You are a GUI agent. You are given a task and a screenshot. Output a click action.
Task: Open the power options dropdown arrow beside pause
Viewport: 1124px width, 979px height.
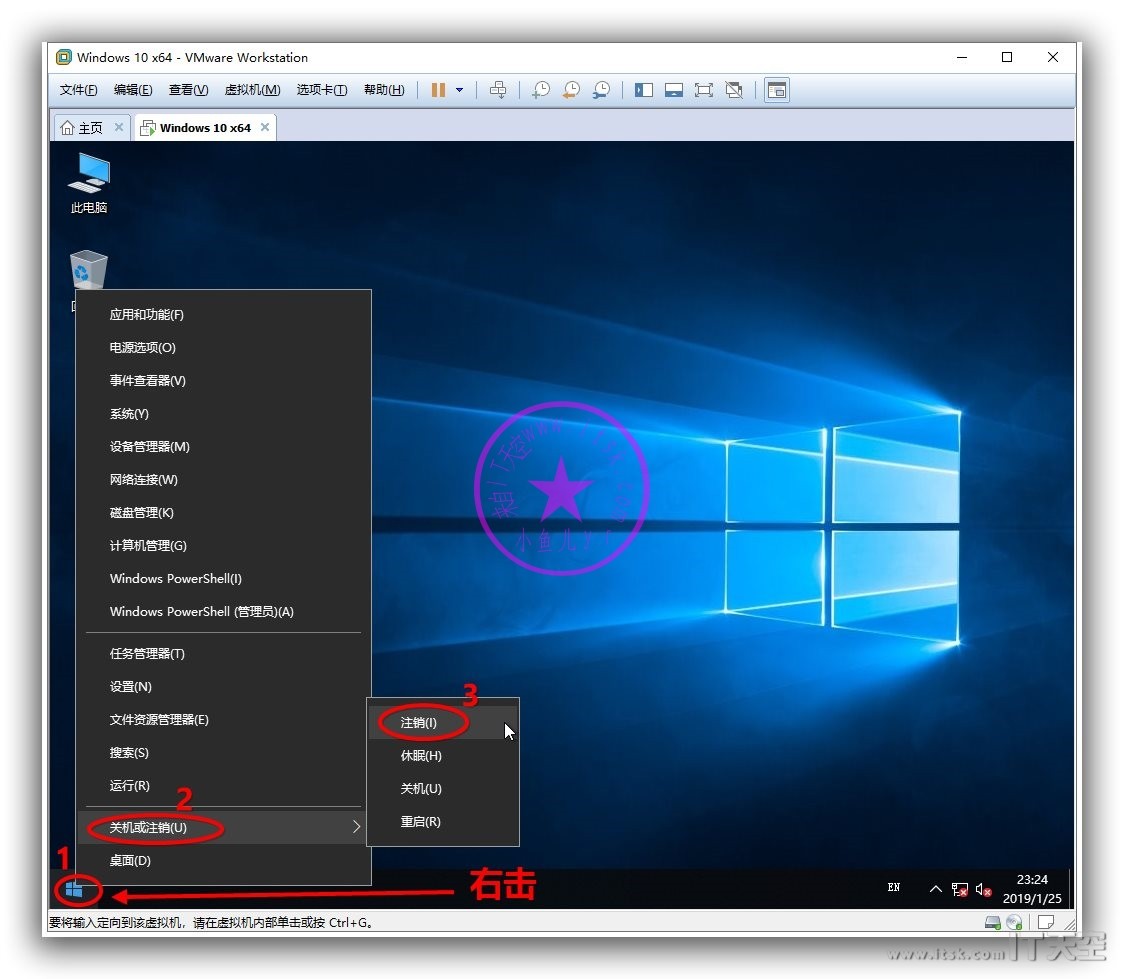click(x=459, y=90)
